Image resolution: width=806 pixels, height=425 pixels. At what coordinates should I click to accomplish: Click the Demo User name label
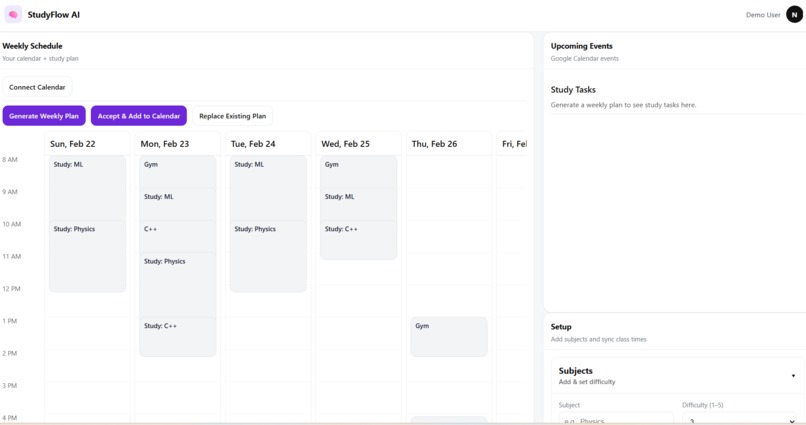pos(763,15)
